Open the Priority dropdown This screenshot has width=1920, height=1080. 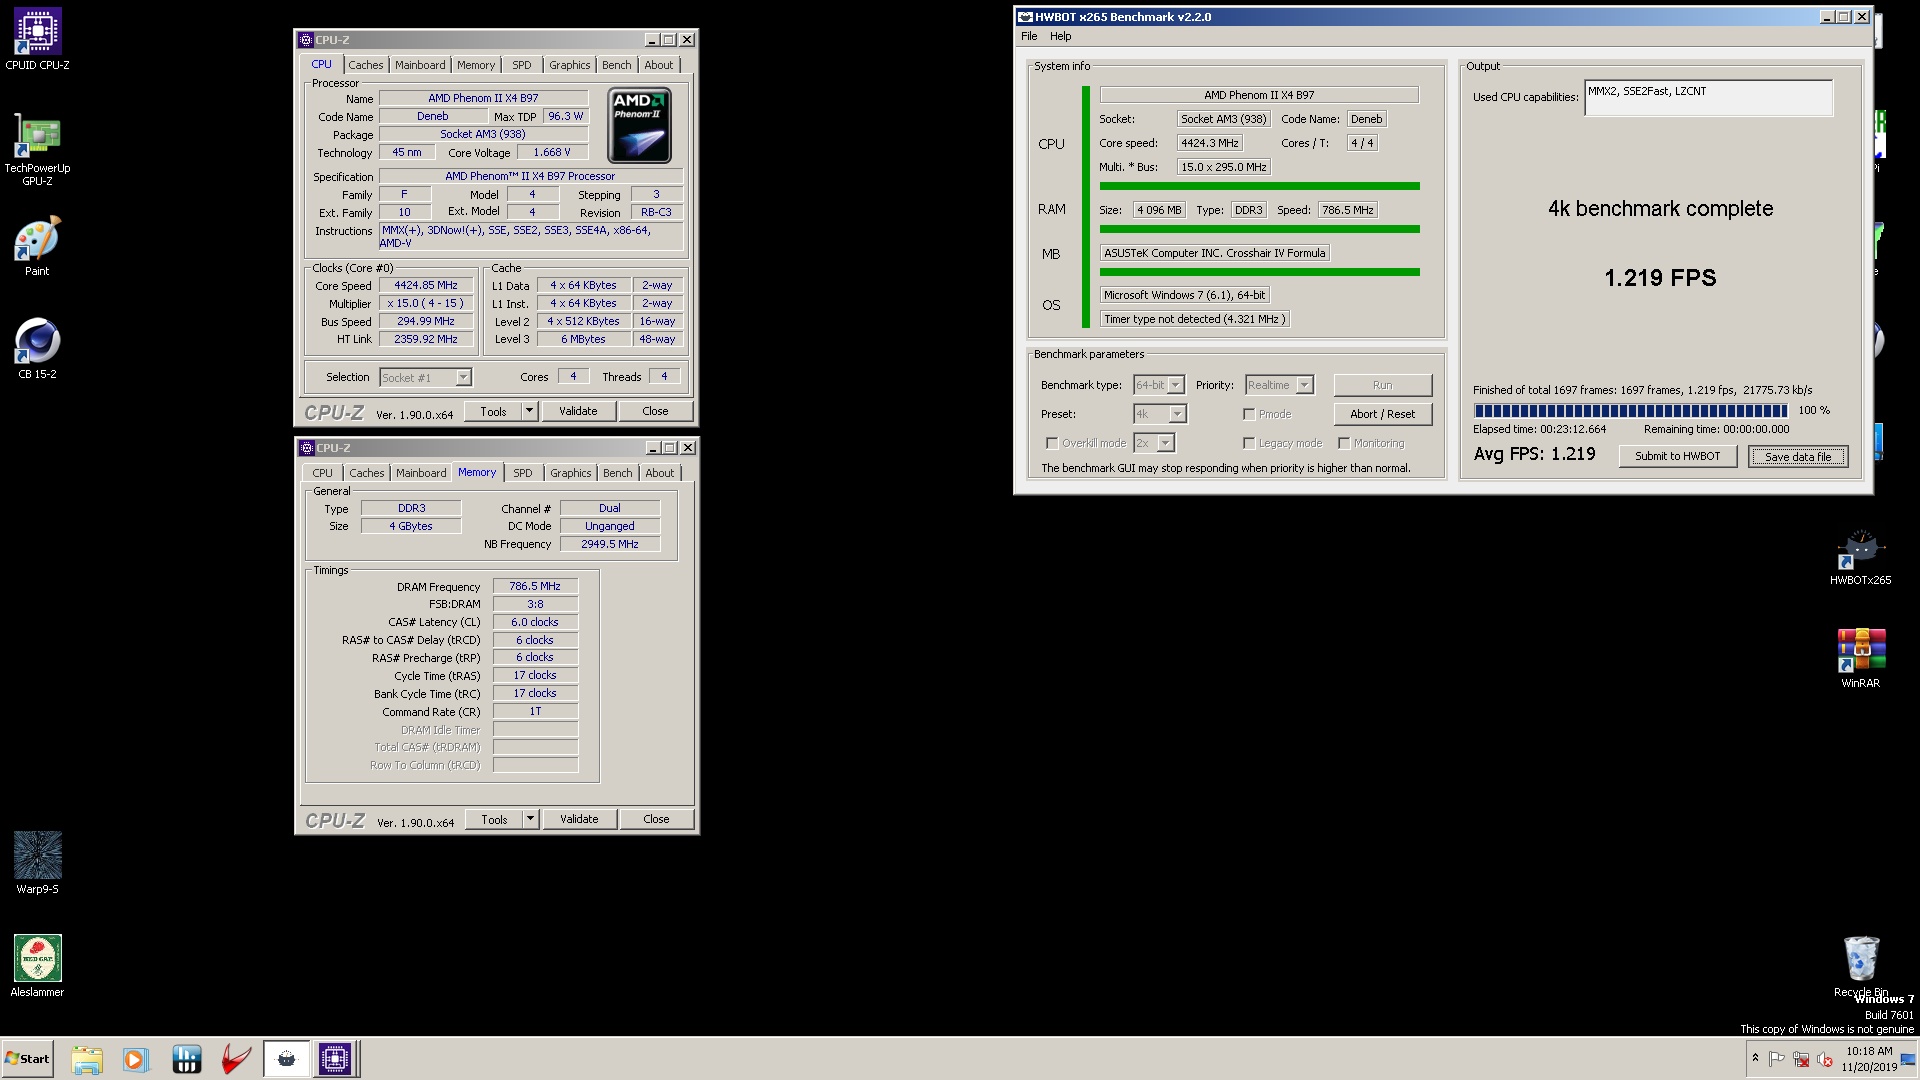click(1304, 385)
